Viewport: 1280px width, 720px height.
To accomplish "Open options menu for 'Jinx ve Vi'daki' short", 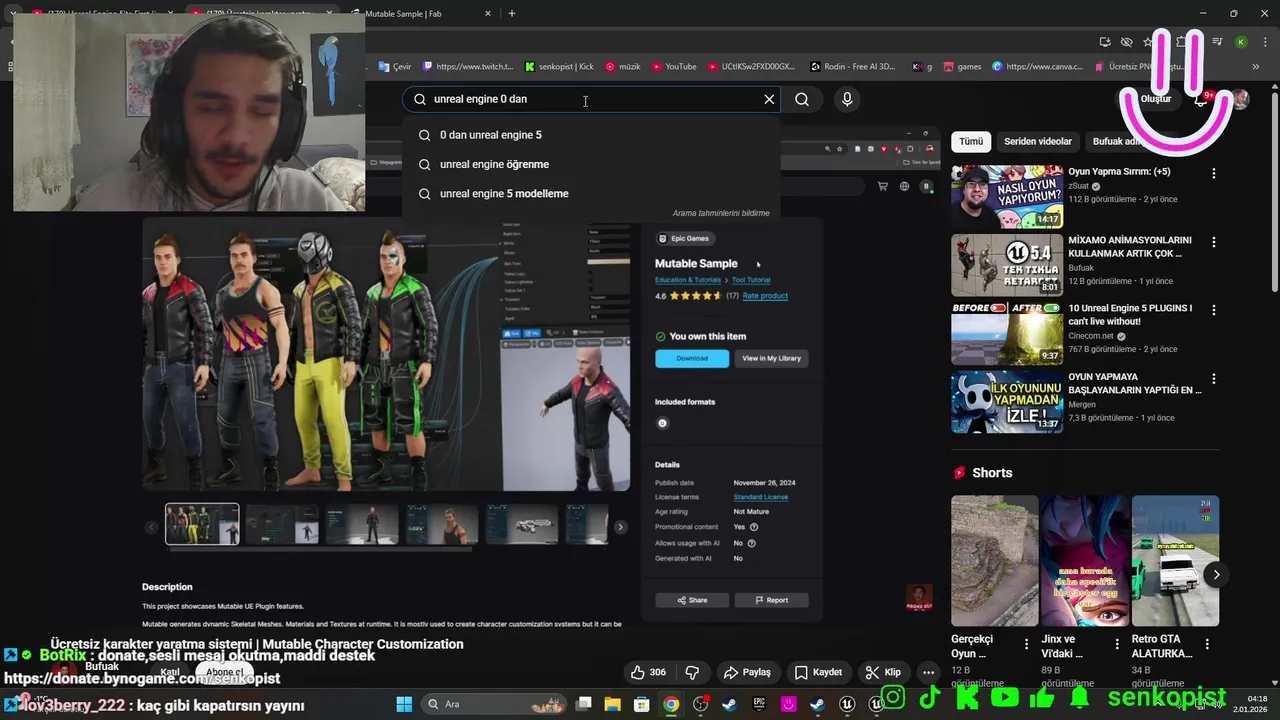I will click(1117, 645).
